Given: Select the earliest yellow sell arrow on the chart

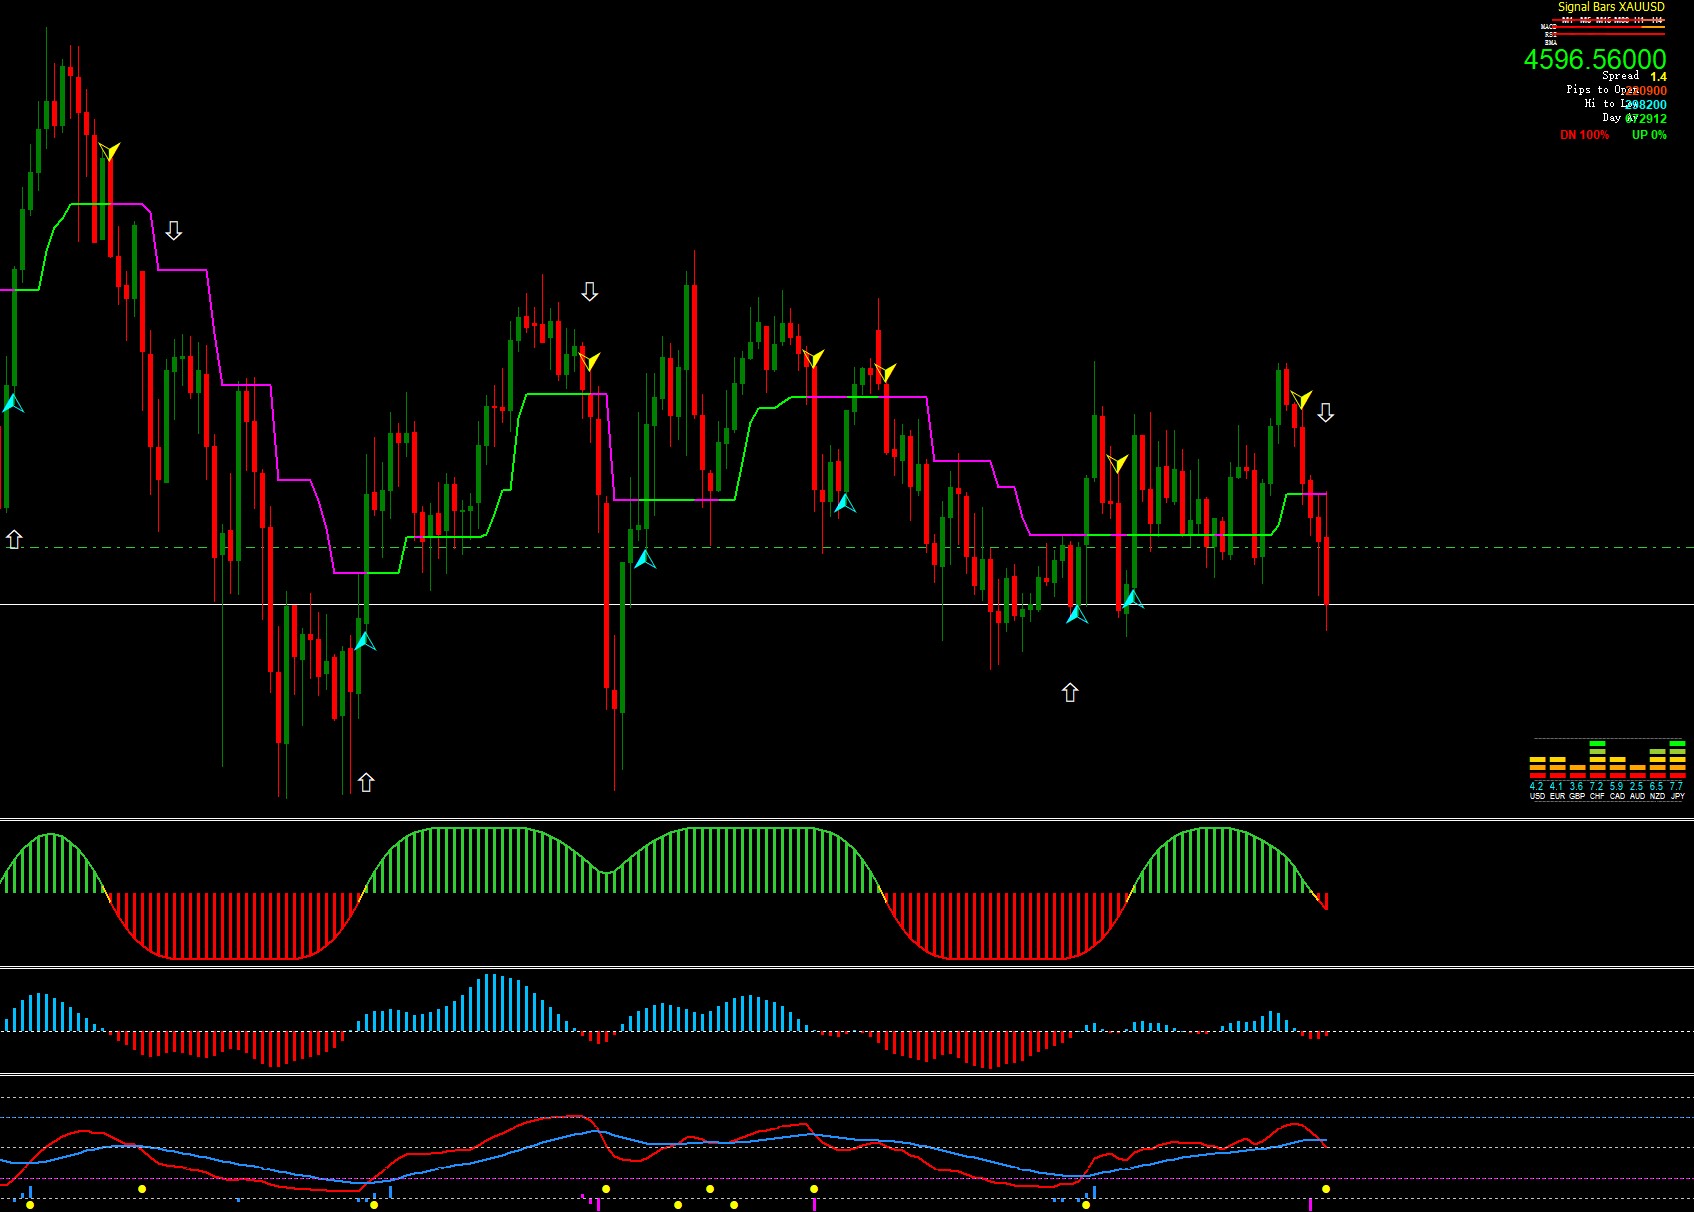Looking at the screenshot, I should click(x=109, y=152).
